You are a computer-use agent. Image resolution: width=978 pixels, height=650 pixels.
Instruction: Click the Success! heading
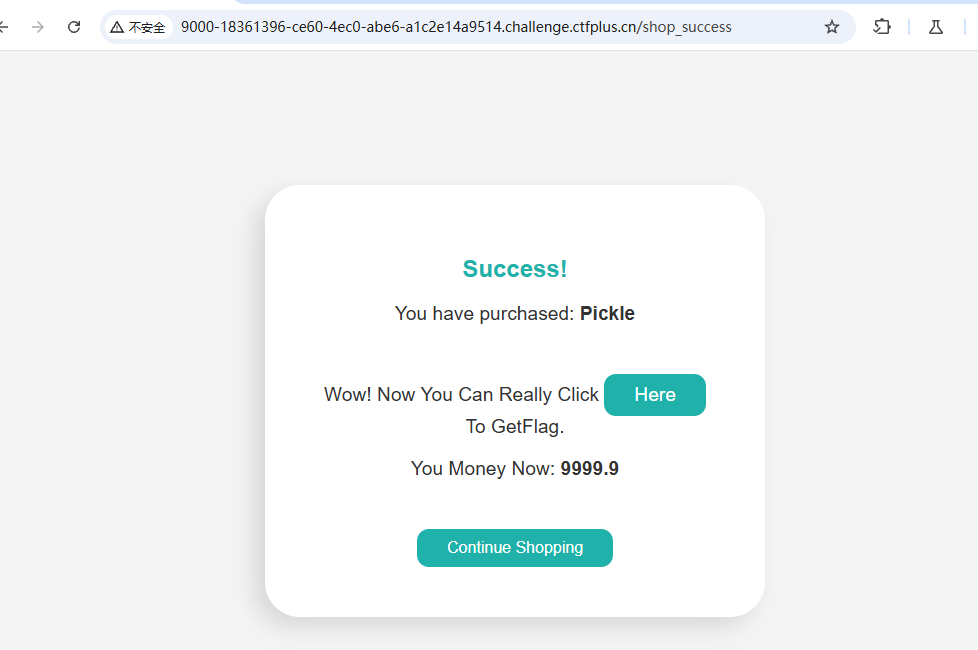[515, 269]
